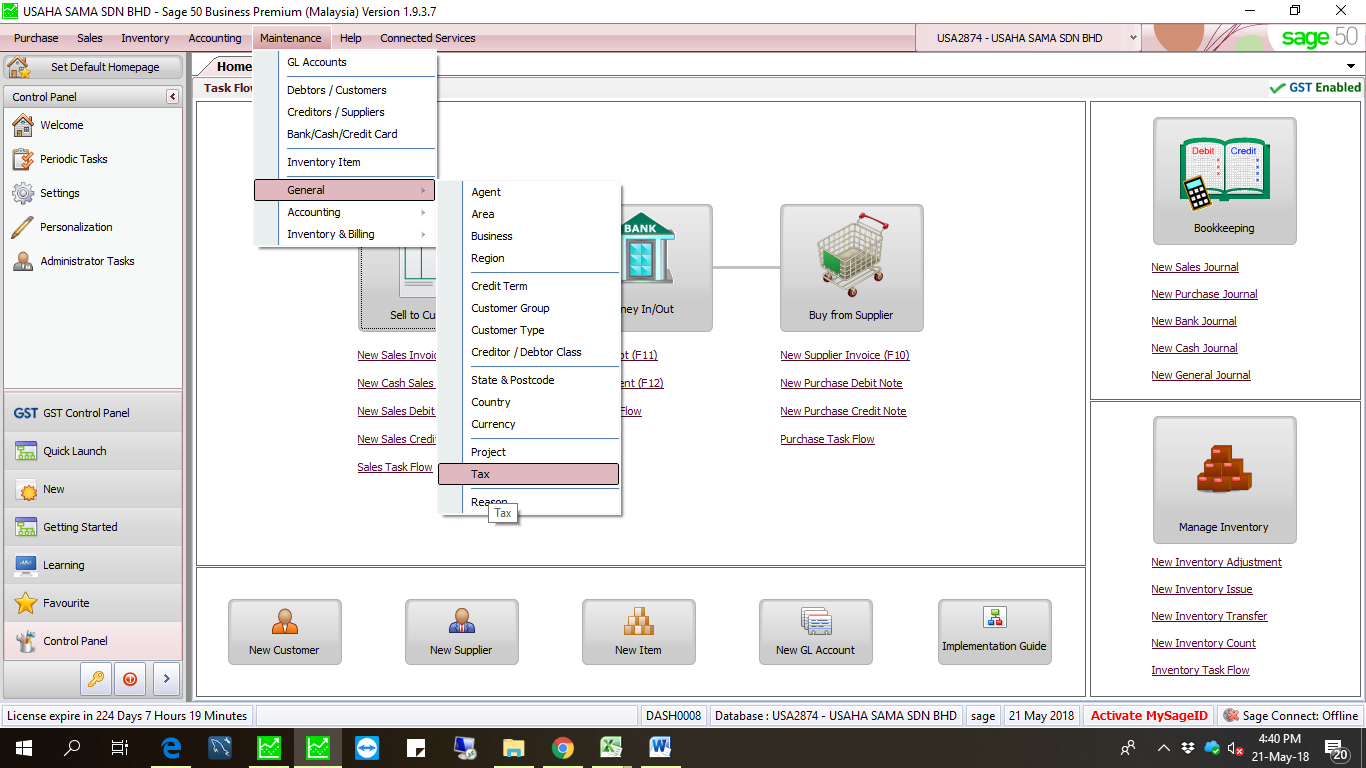Select Tax from General submenu
Screen dimensions: 1366x768
tap(529, 474)
